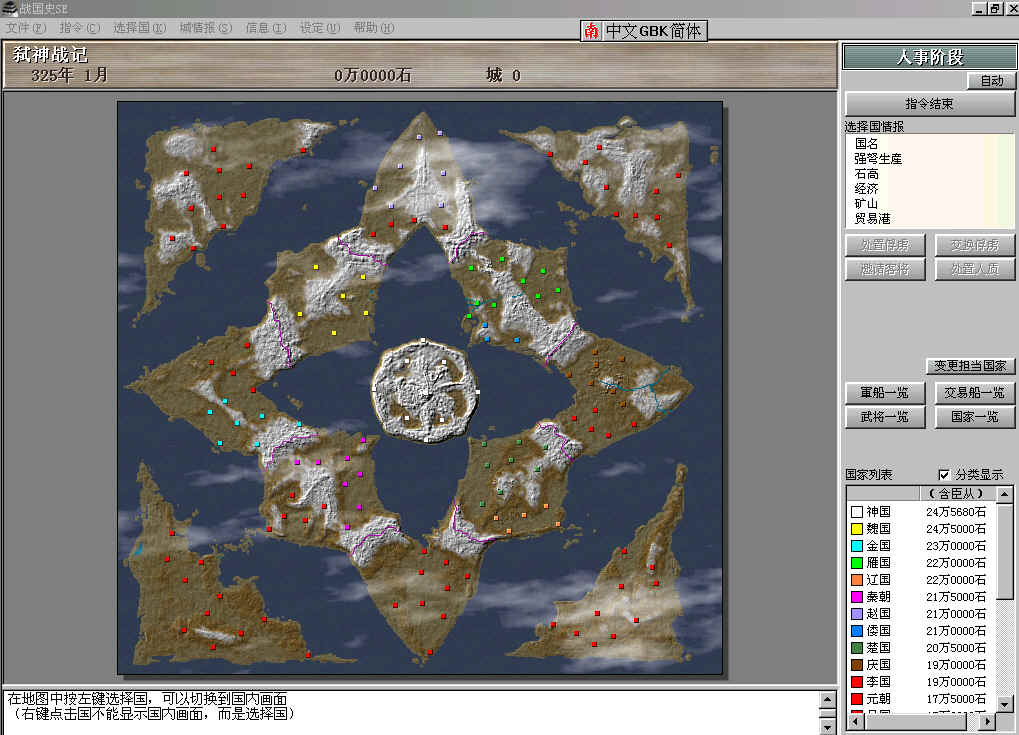The width and height of the screenshot is (1019, 735).
Task: Select the orange 辽国 color swatch
Action: pos(856,580)
